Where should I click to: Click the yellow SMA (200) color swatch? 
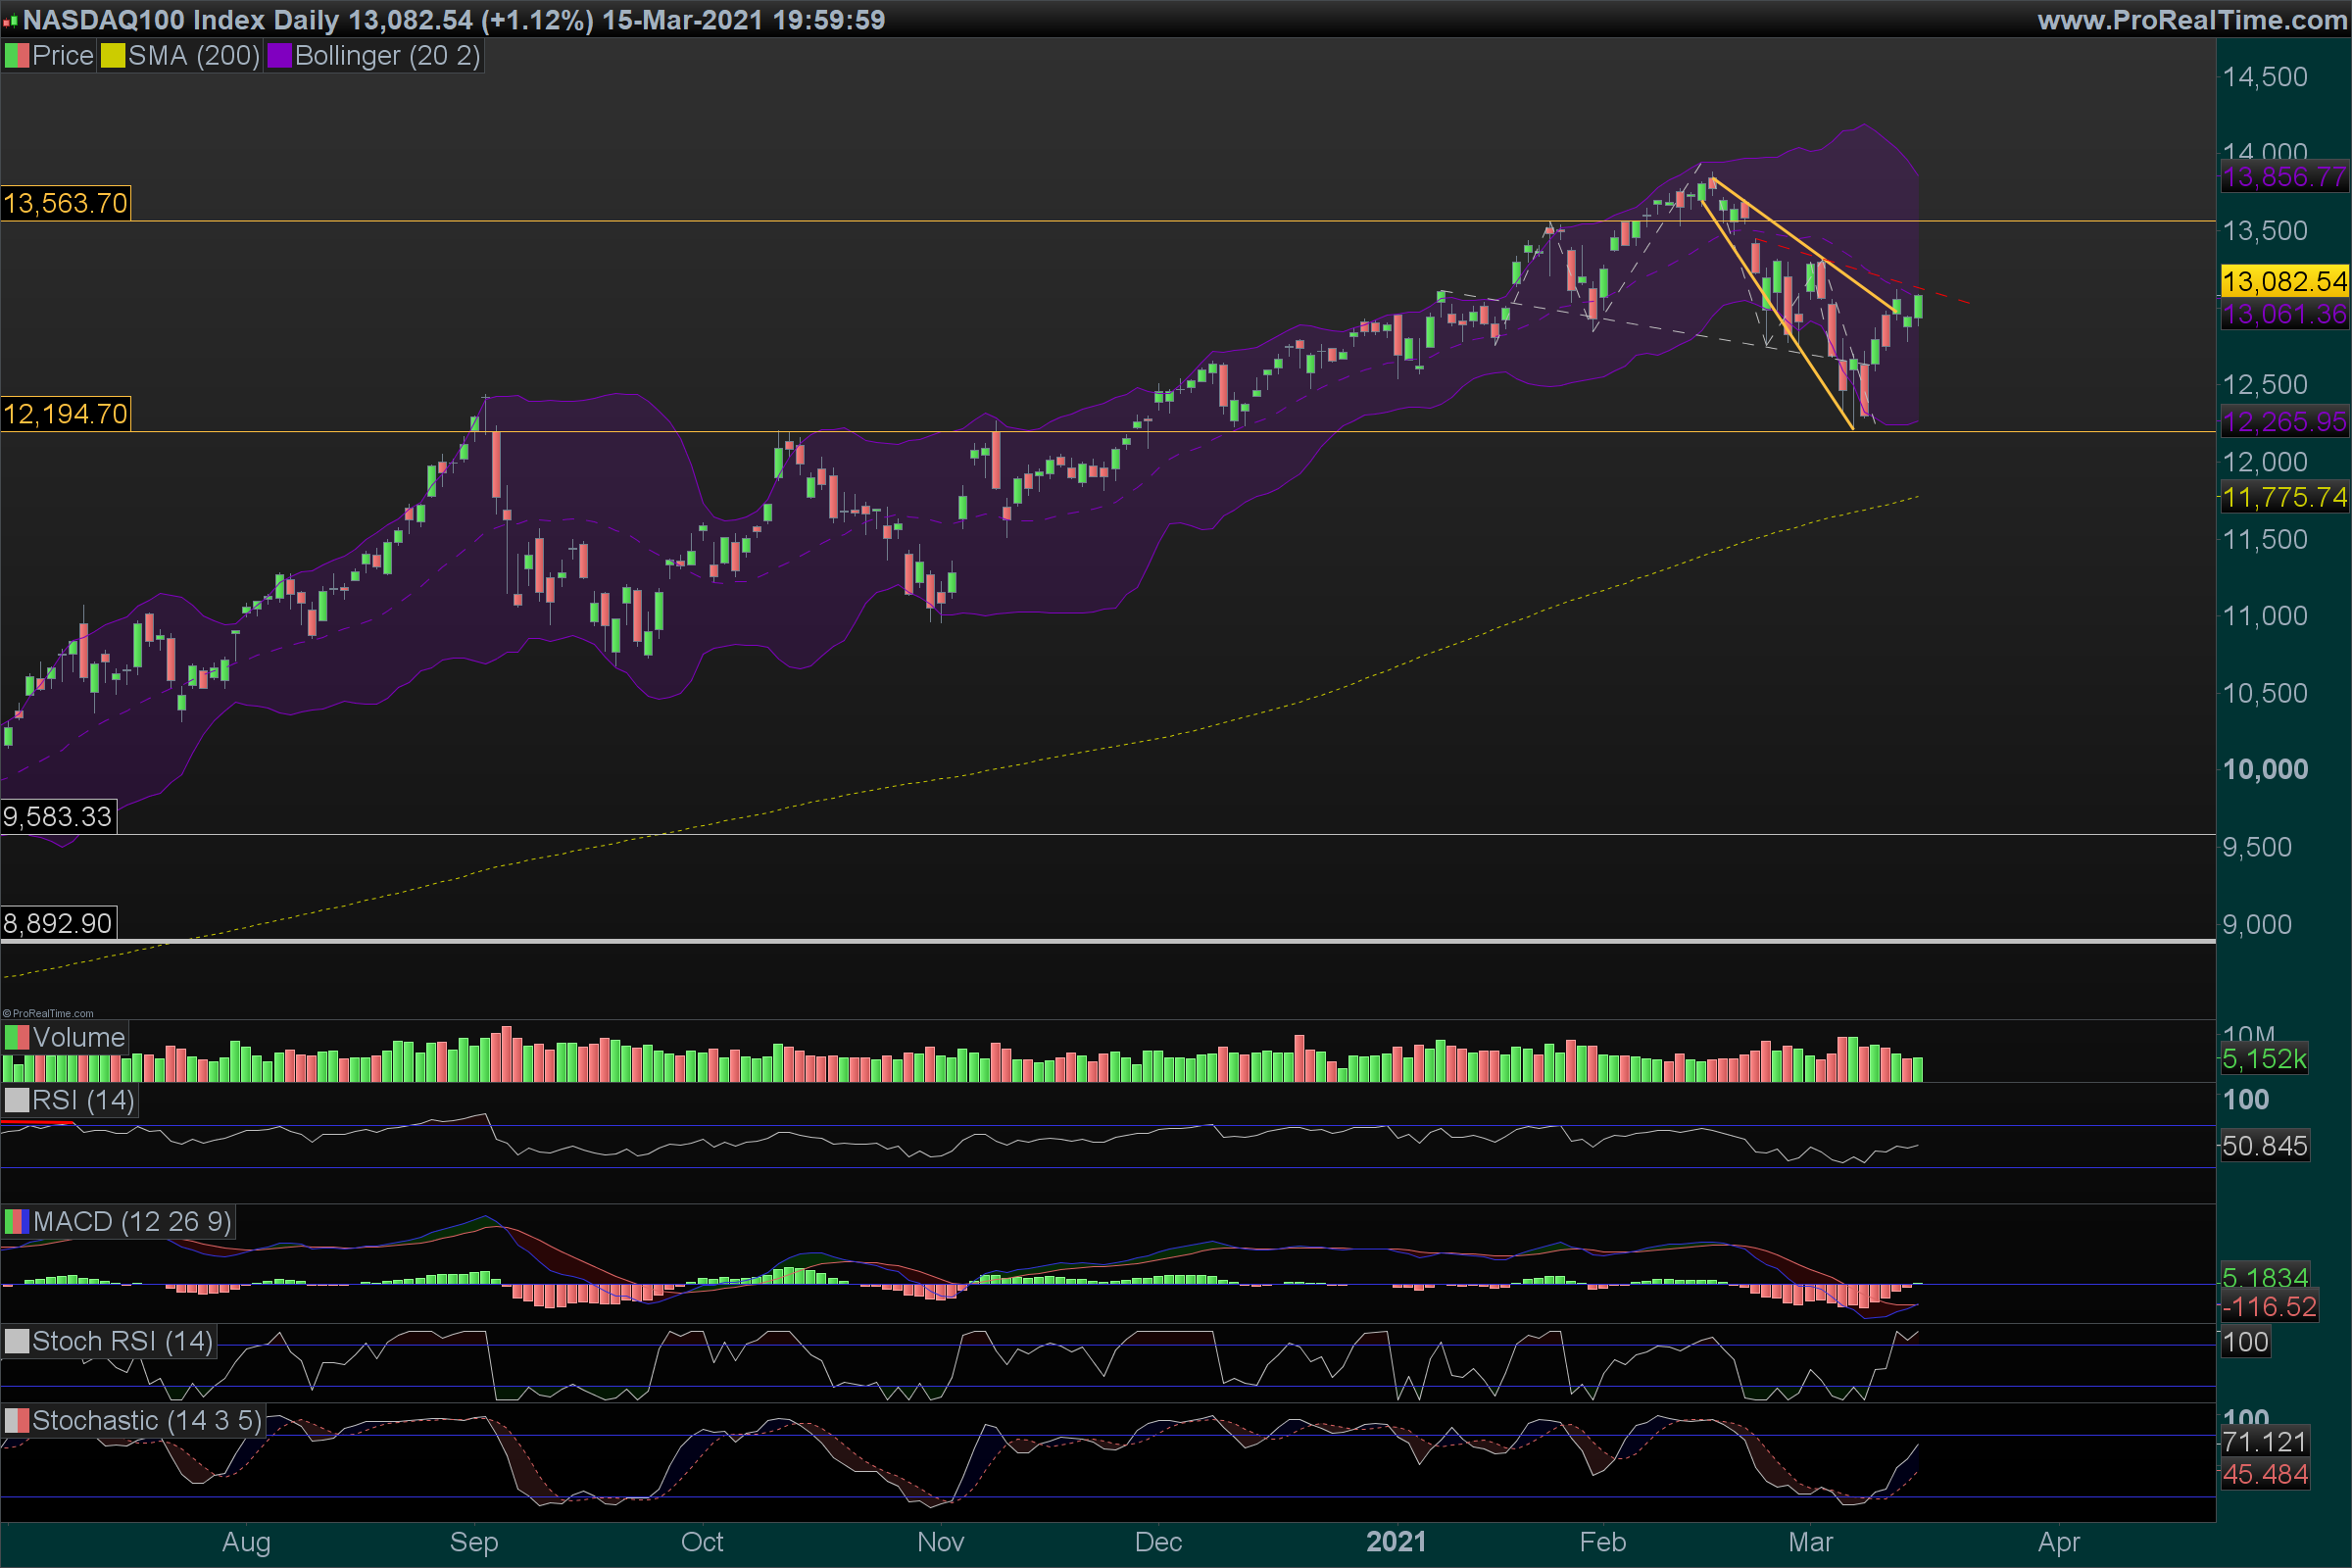pyautogui.click(x=112, y=56)
